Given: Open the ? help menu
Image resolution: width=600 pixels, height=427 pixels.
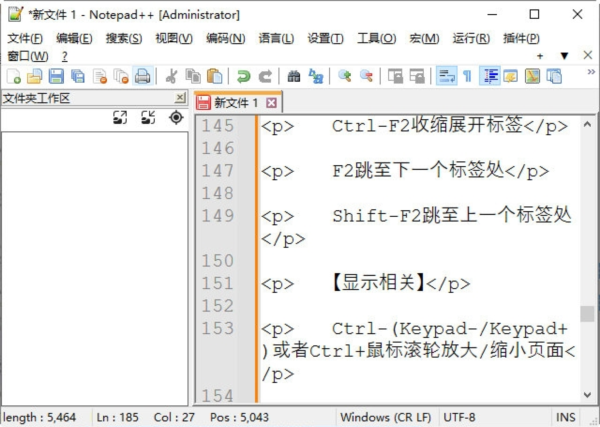Looking at the screenshot, I should point(65,56).
